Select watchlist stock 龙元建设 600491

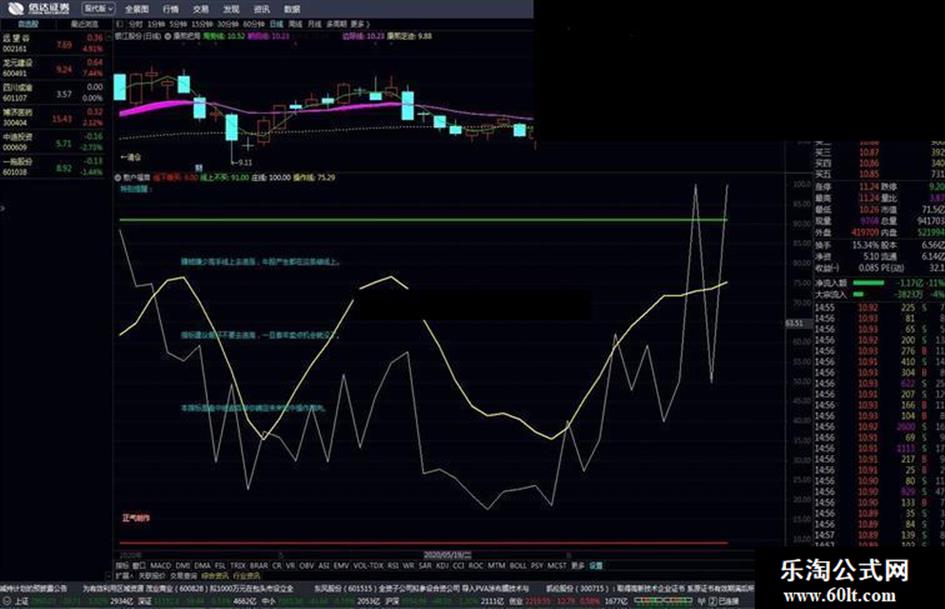click(55, 68)
